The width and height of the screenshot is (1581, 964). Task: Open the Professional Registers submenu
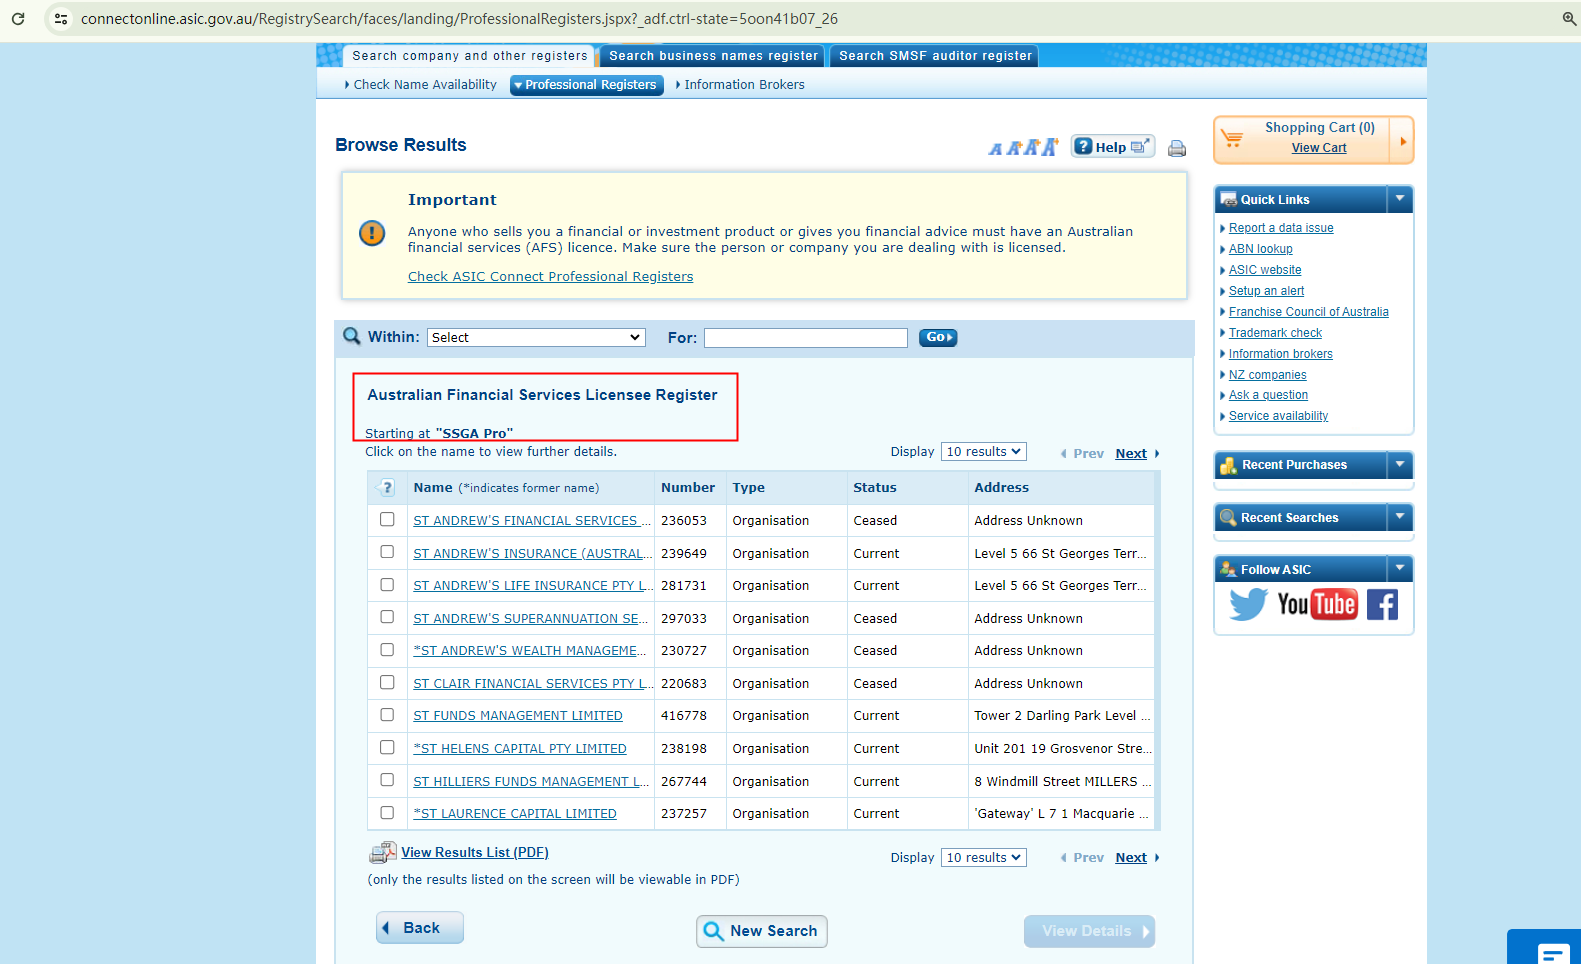(x=587, y=85)
